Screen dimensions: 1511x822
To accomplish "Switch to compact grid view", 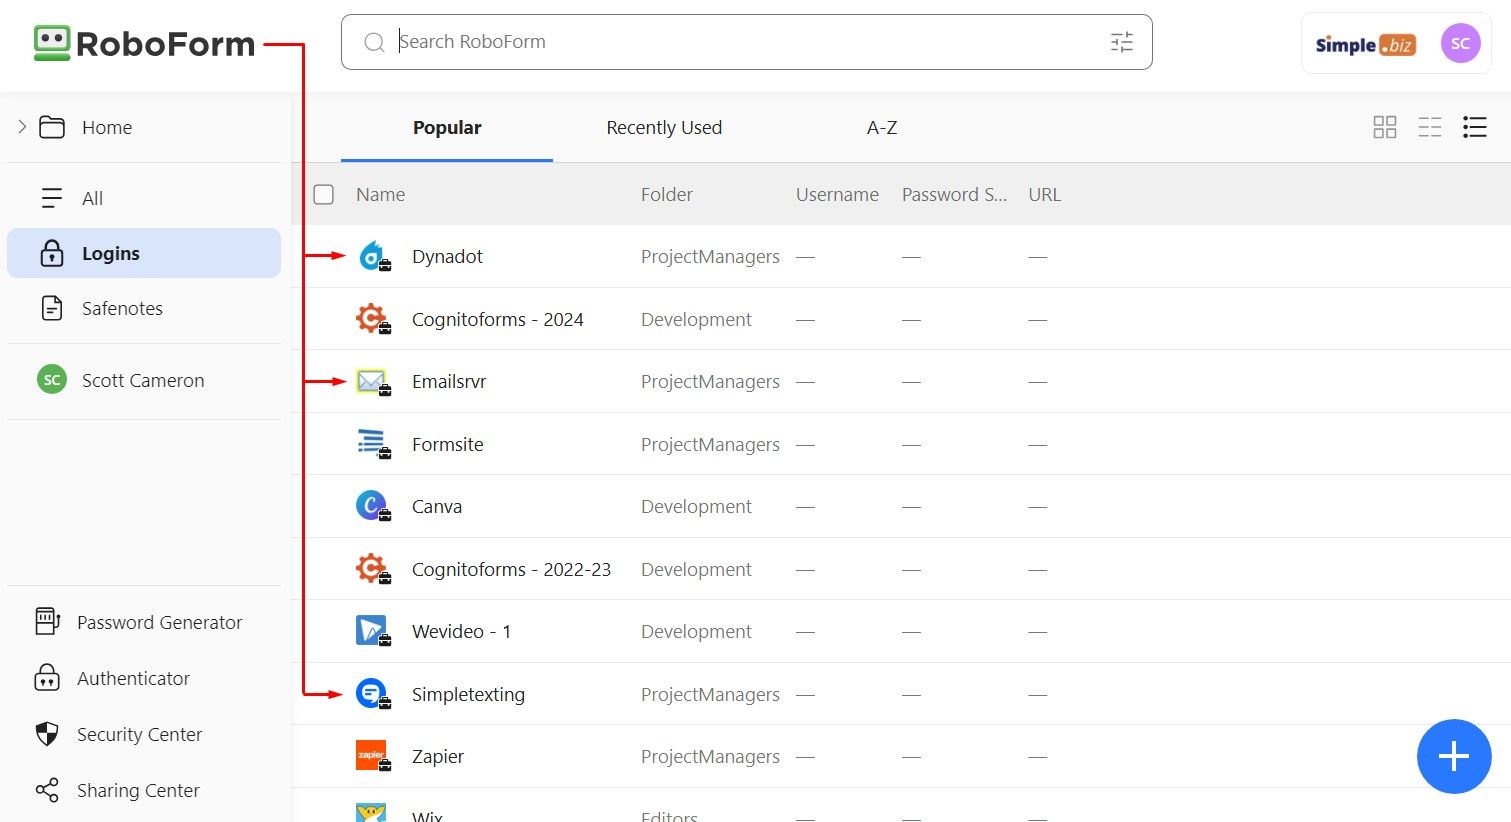I will (1430, 127).
